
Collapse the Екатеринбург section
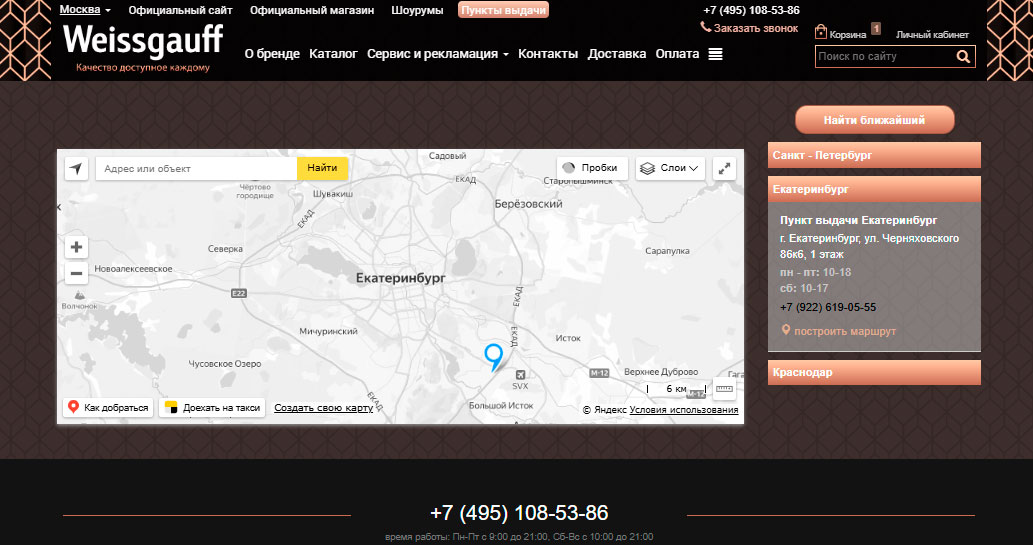click(x=874, y=189)
